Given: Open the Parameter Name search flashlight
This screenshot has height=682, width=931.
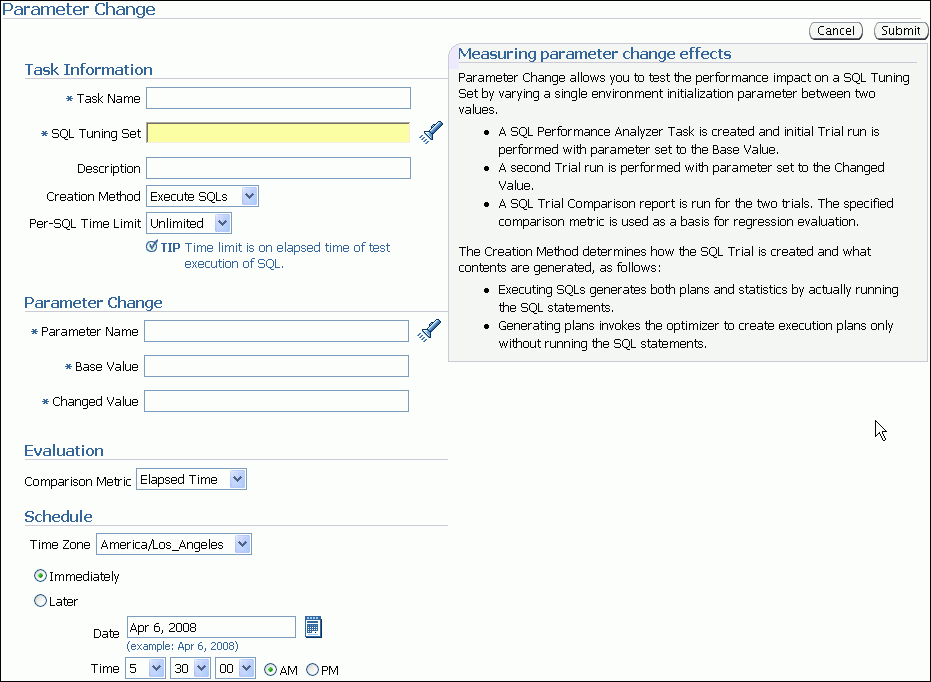Looking at the screenshot, I should (430, 330).
